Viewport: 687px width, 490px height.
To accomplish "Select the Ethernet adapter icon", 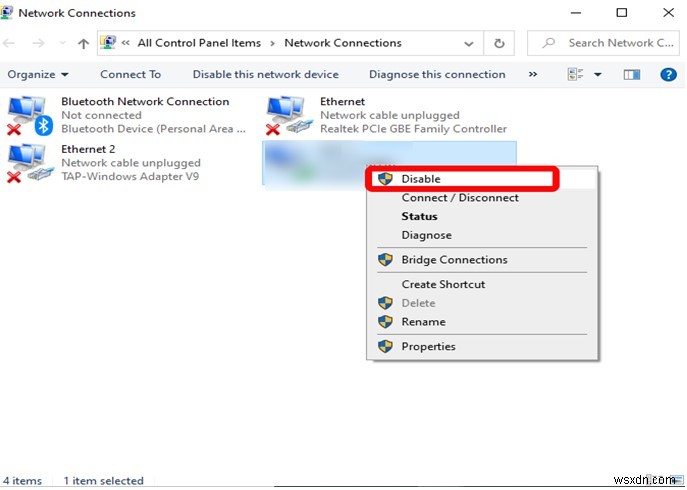I will [x=289, y=115].
